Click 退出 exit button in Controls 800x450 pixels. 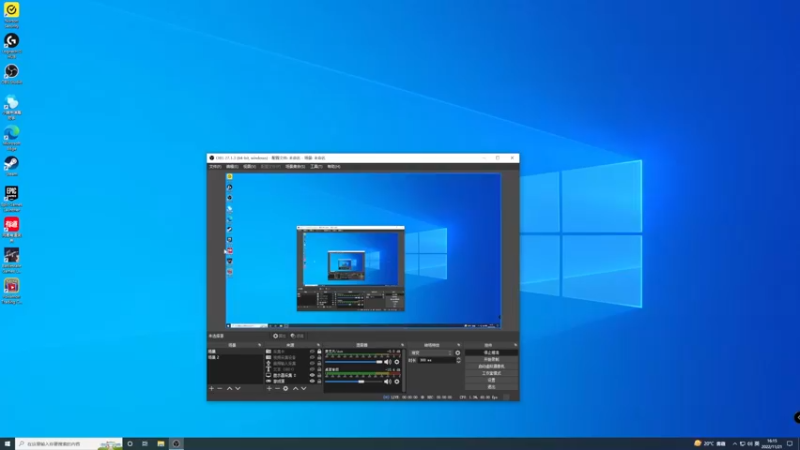(x=491, y=387)
